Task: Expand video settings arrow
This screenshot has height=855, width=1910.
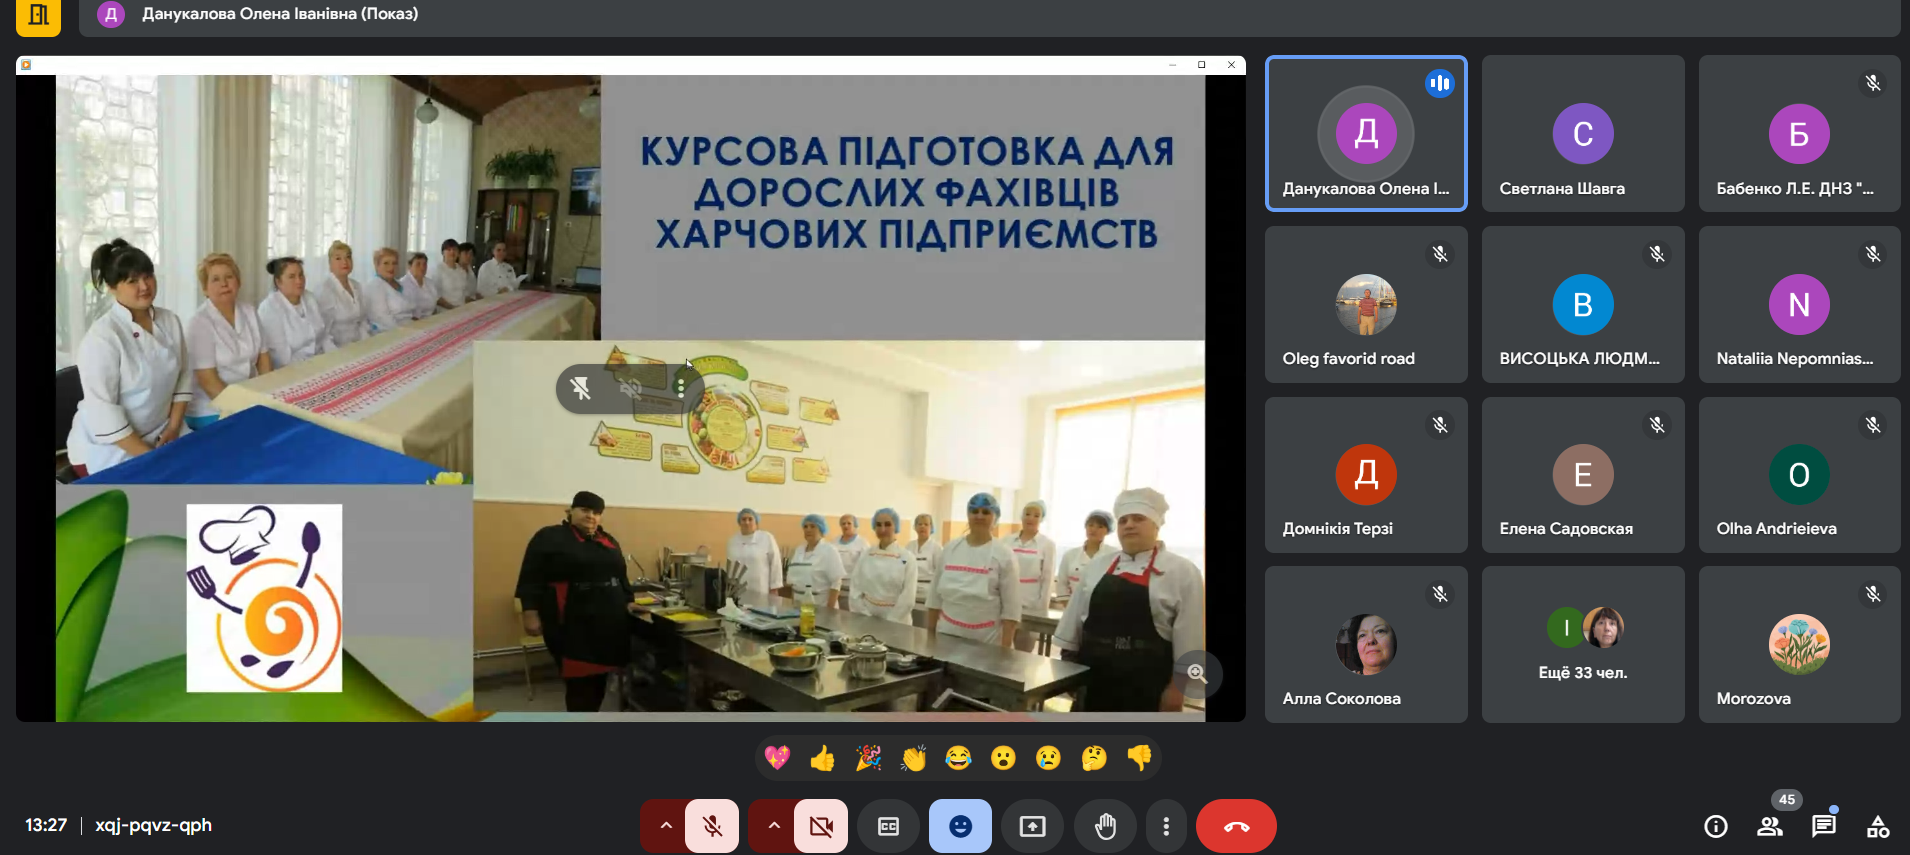Action: [x=774, y=826]
